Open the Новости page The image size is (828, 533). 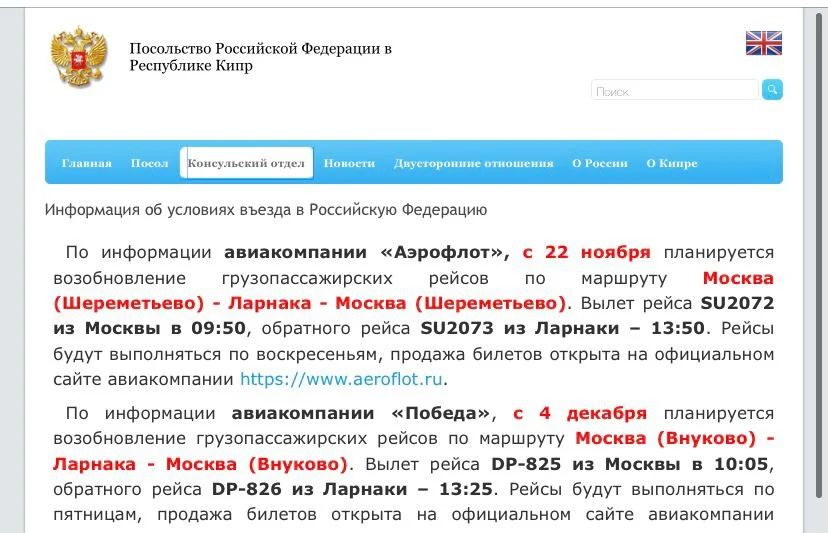(349, 163)
